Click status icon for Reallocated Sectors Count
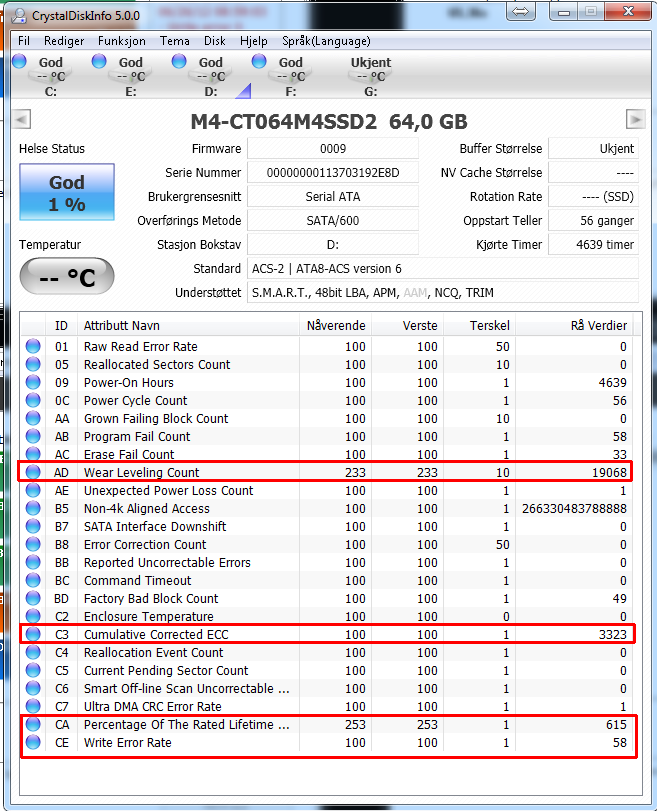Viewport: 657px width, 811px height. (33, 364)
